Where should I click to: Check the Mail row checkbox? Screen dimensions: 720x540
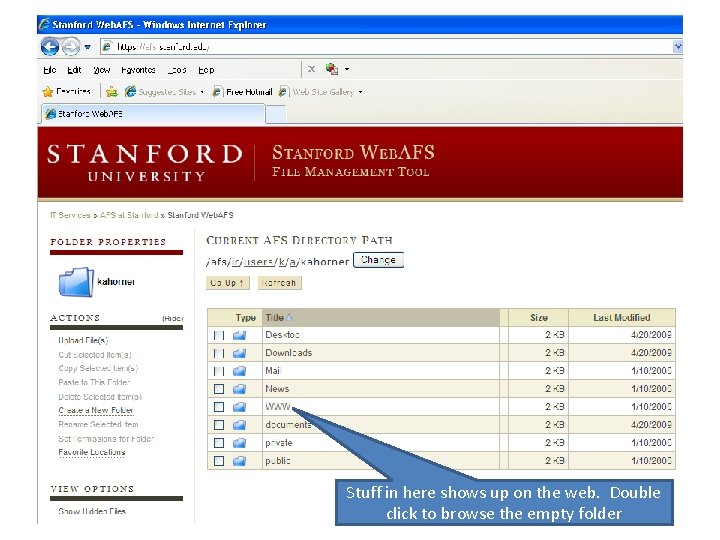coord(219,371)
